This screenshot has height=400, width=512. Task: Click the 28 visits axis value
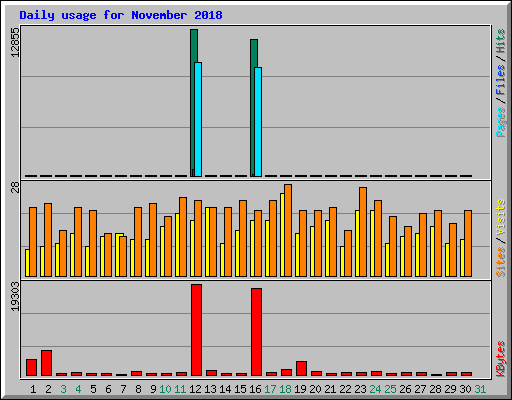pyautogui.click(x=15, y=188)
